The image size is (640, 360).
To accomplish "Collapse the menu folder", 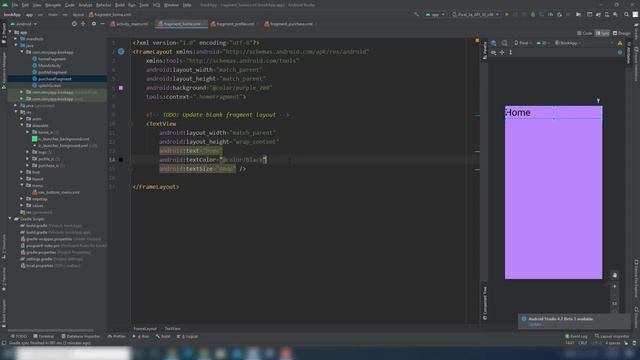I will pos(22,185).
